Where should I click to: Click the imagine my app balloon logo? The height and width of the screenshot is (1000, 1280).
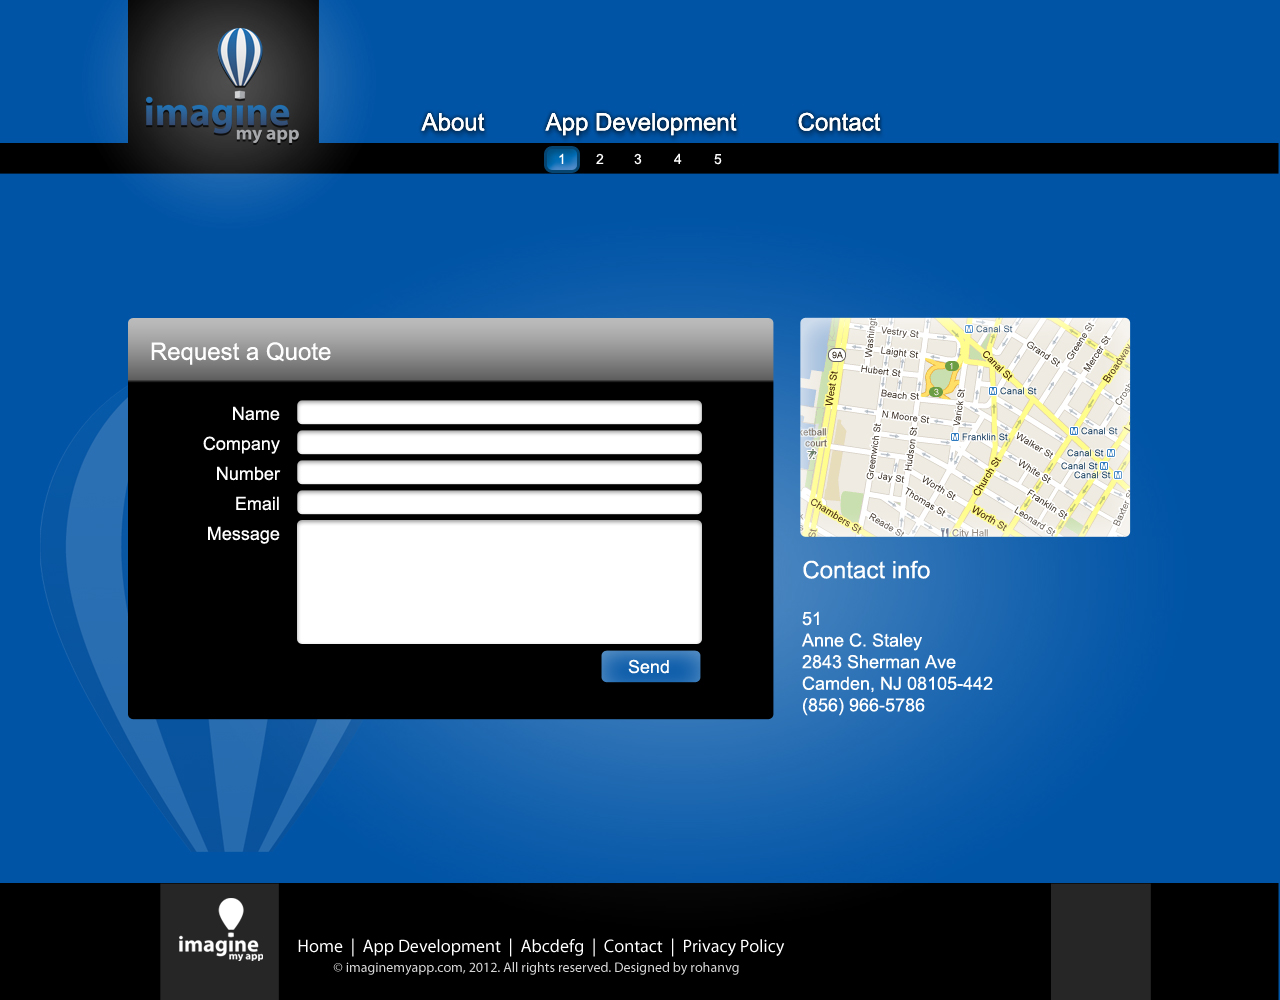pyautogui.click(x=223, y=87)
